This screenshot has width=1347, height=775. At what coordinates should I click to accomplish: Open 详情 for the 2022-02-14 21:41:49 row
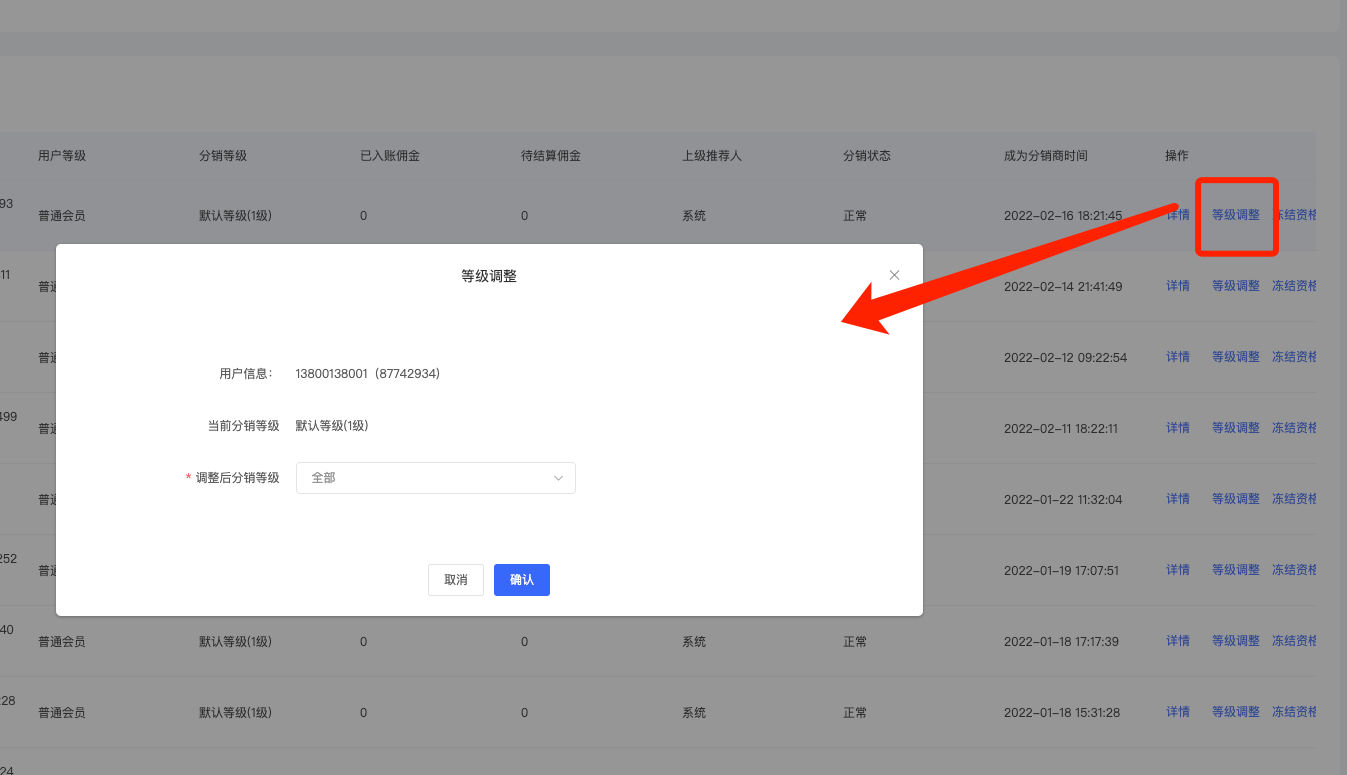[1177, 286]
